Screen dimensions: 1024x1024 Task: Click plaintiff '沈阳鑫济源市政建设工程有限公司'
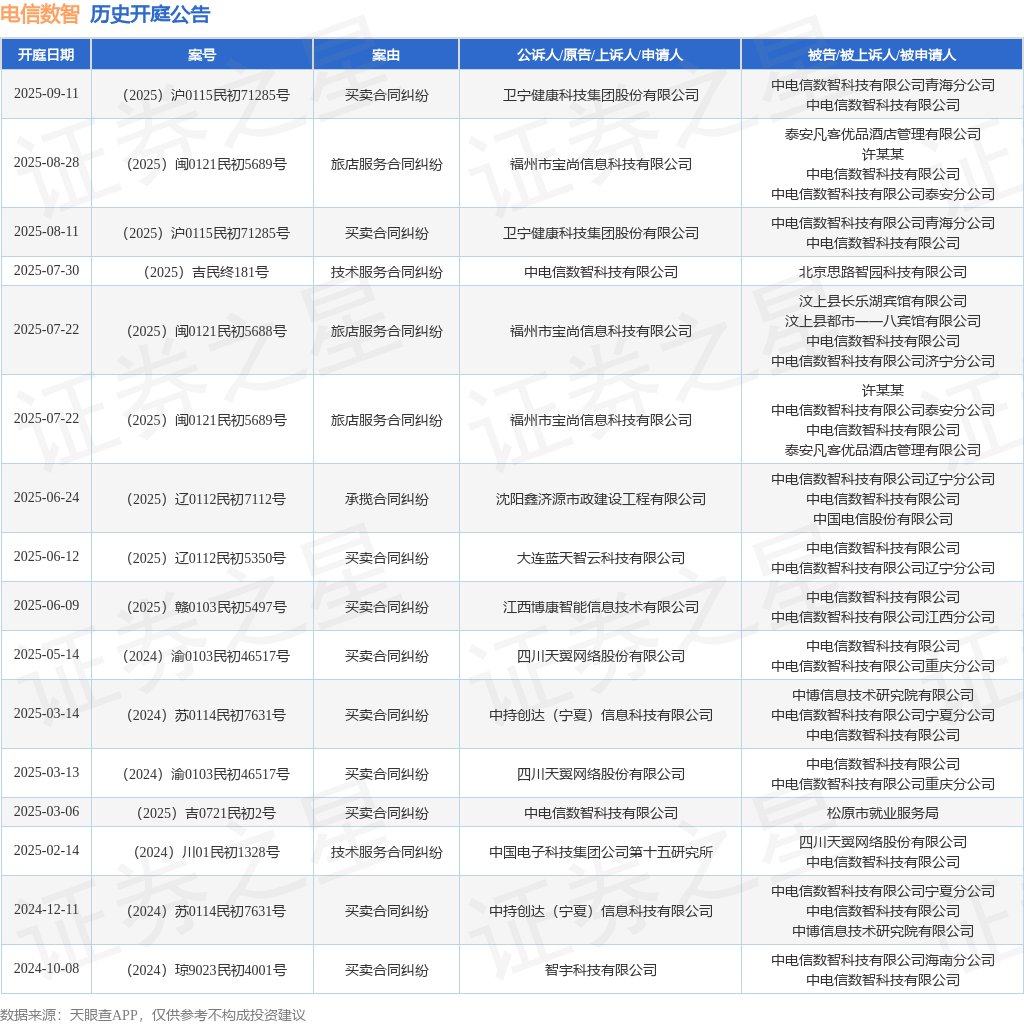pos(601,499)
